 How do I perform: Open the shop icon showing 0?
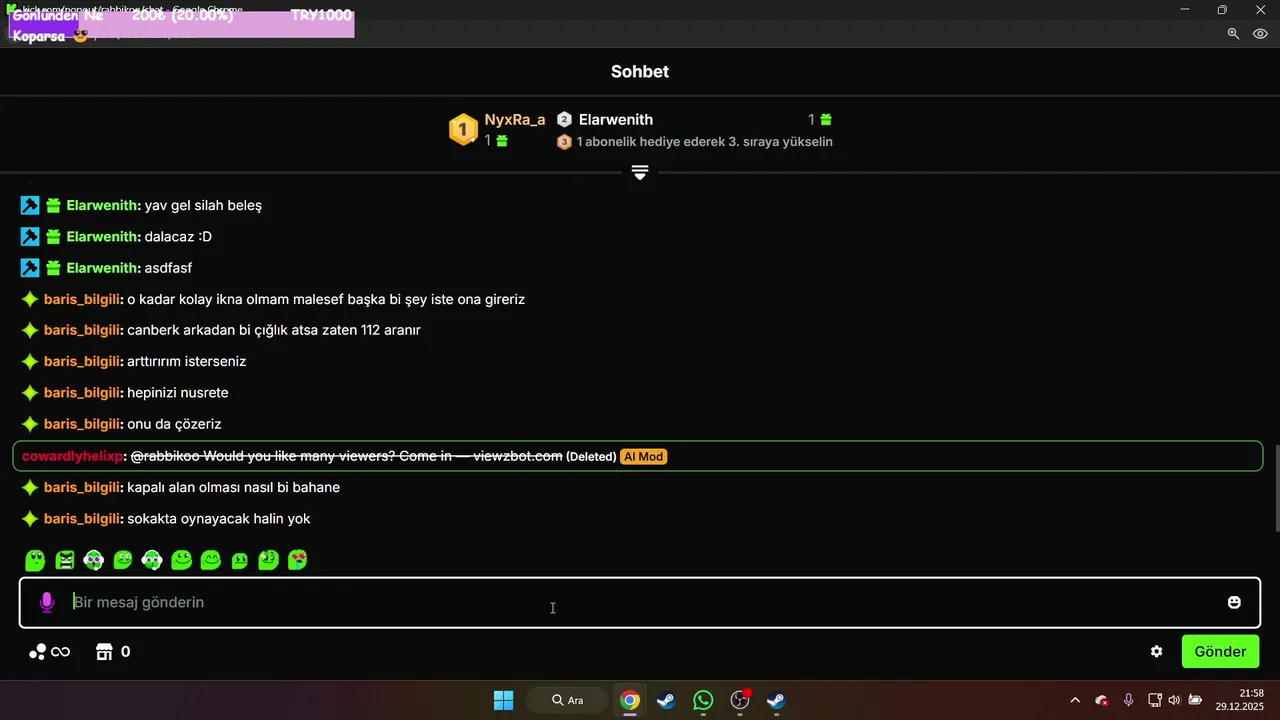tap(104, 652)
